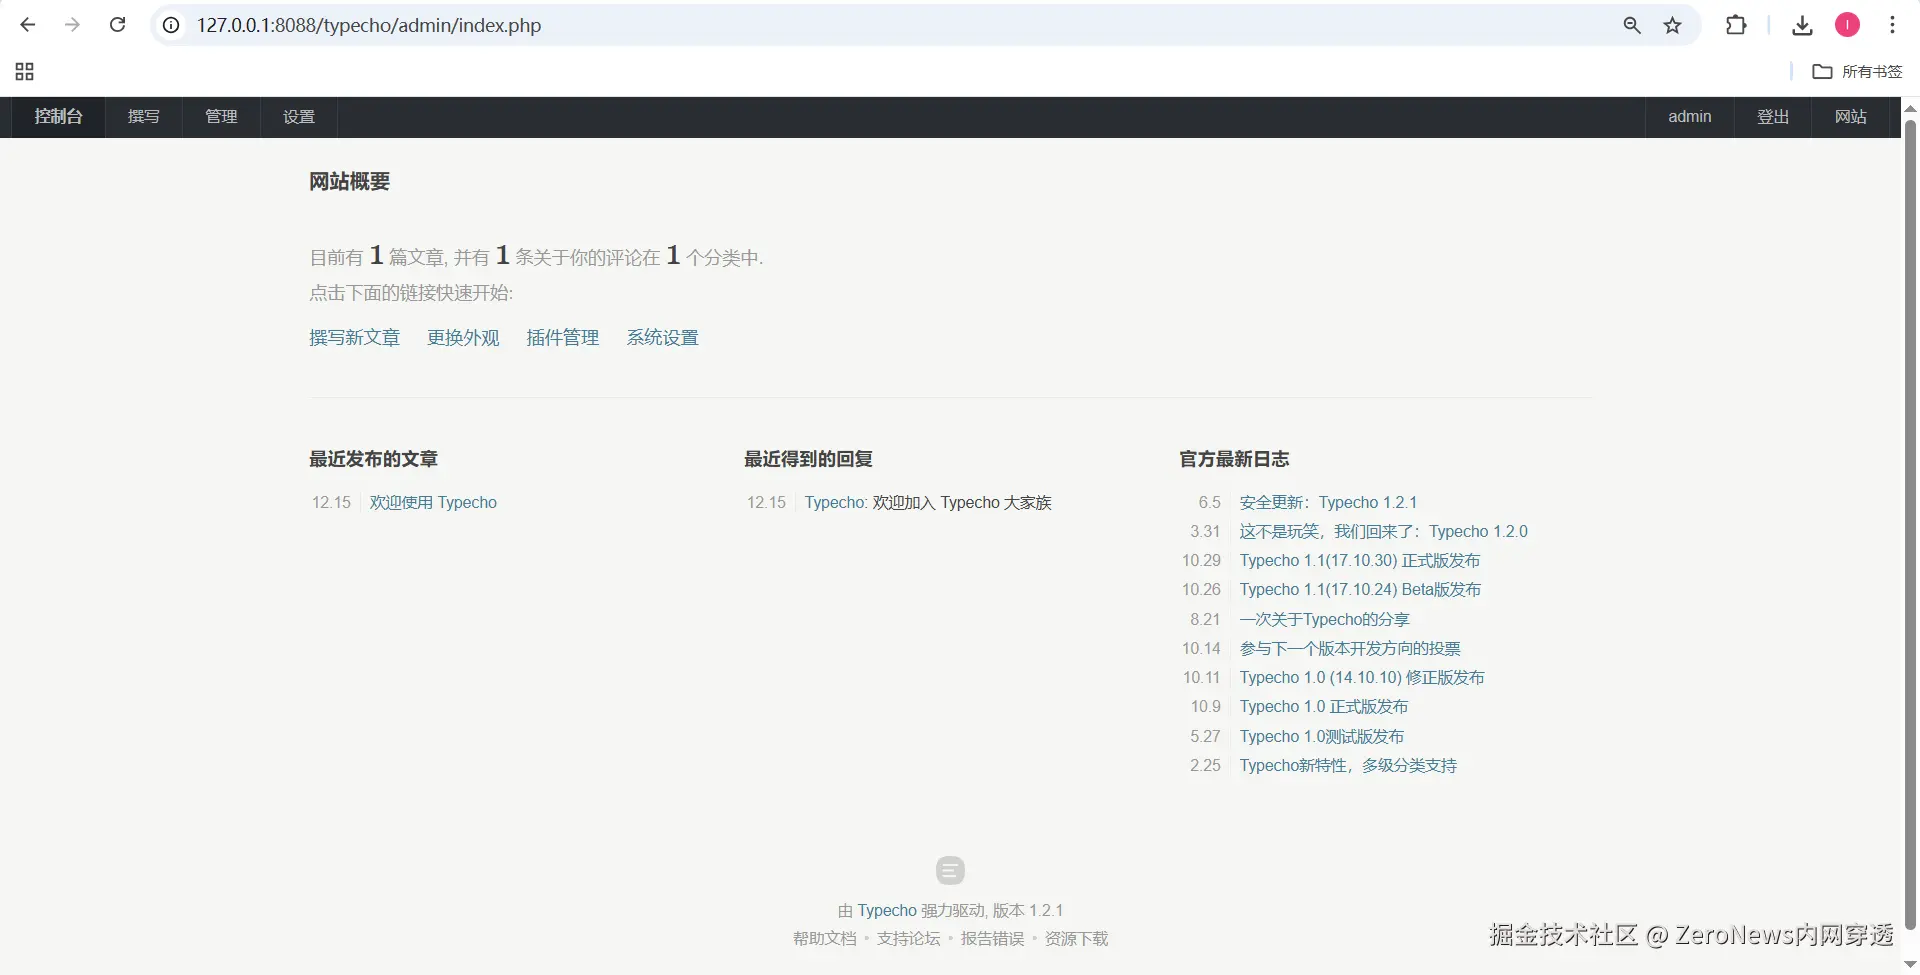Screen dimensions: 1920x975
Task: Open 支持论坛 footer link
Action: pos(909,938)
